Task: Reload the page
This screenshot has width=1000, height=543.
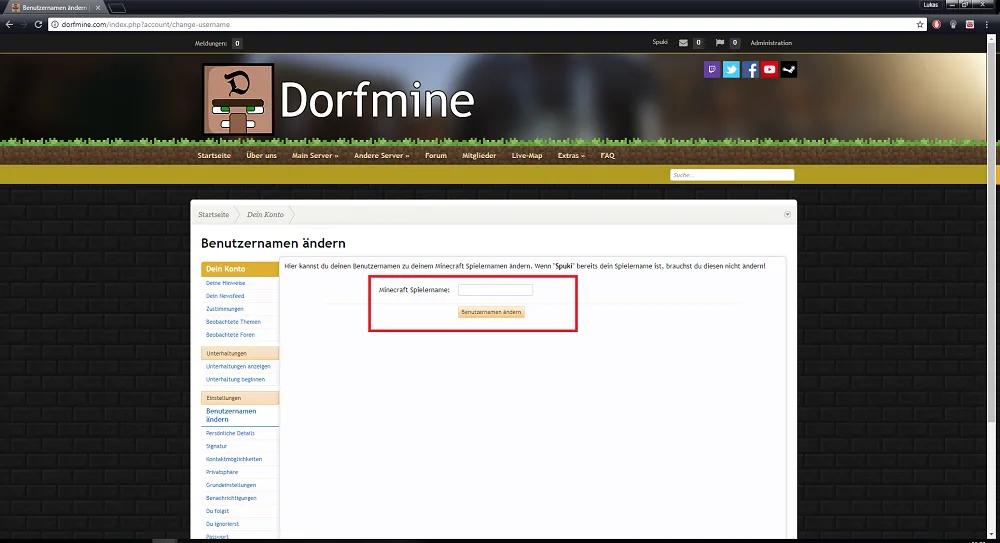Action: (x=38, y=24)
